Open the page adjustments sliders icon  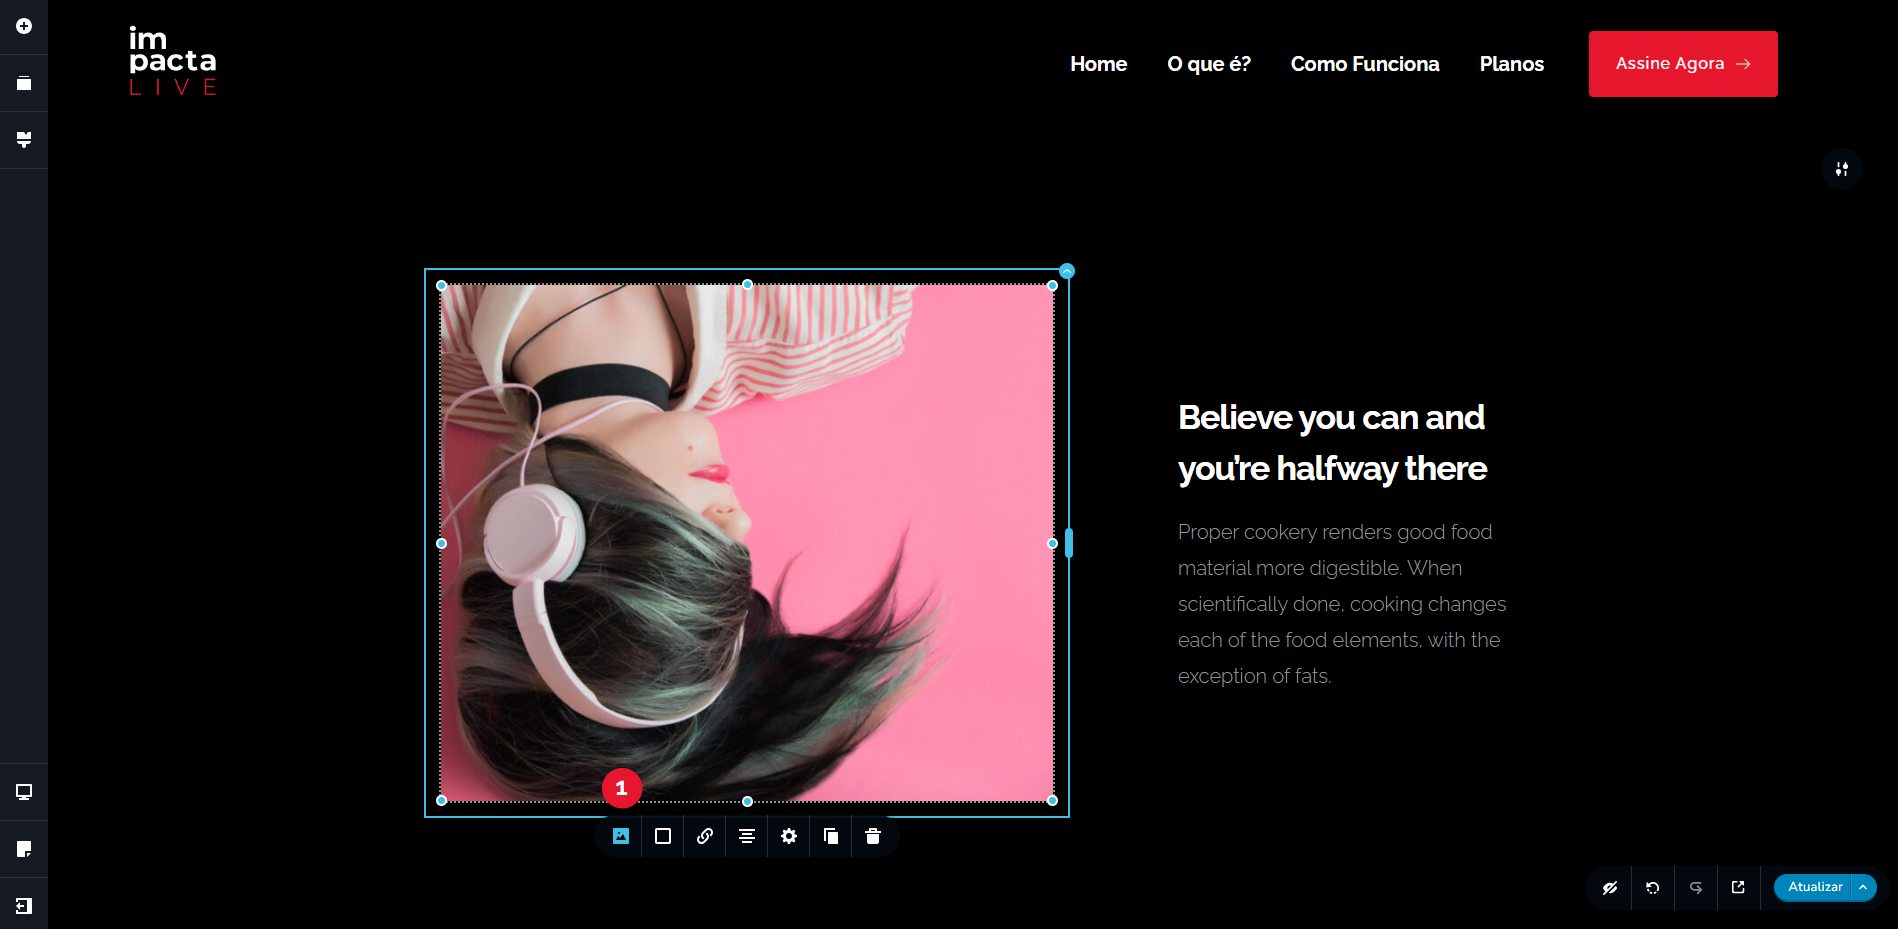(1841, 169)
